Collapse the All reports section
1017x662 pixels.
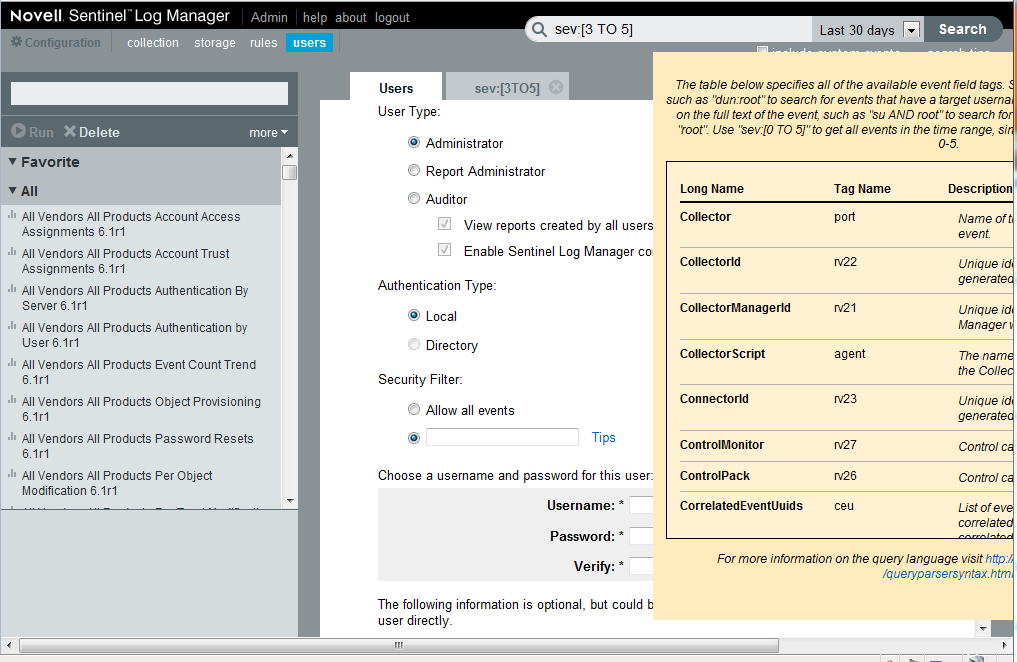click(x=12, y=191)
